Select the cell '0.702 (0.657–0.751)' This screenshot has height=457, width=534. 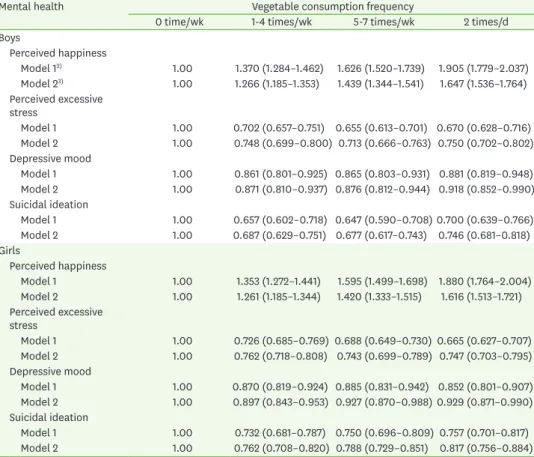pyautogui.click(x=279, y=128)
